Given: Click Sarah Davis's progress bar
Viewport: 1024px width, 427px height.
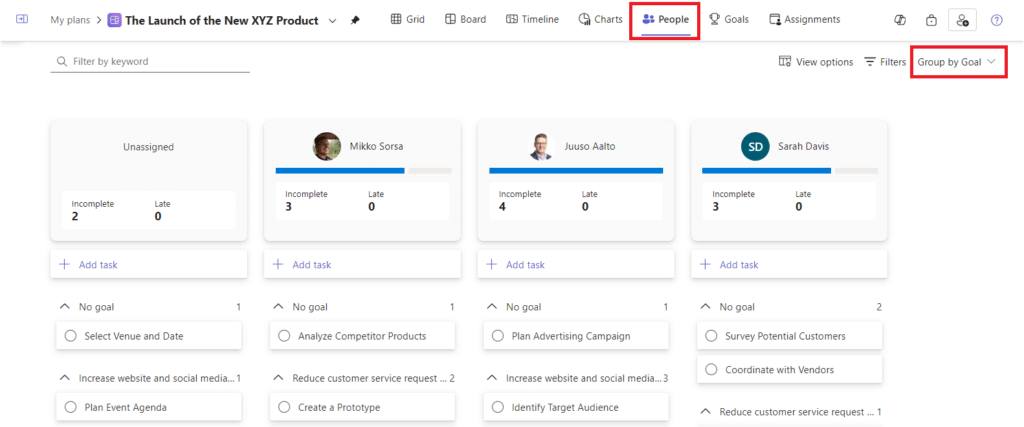Looking at the screenshot, I should (790, 170).
